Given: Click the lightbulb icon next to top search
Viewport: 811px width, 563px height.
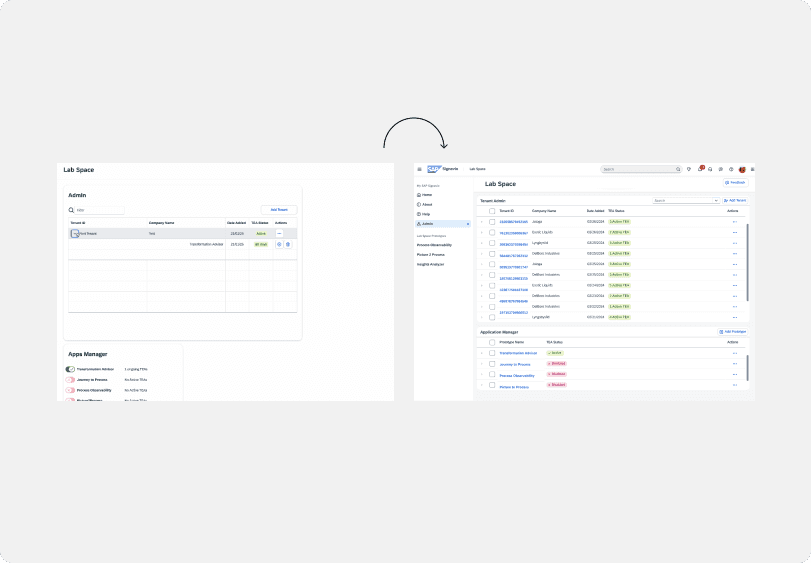Looking at the screenshot, I should pos(689,169).
